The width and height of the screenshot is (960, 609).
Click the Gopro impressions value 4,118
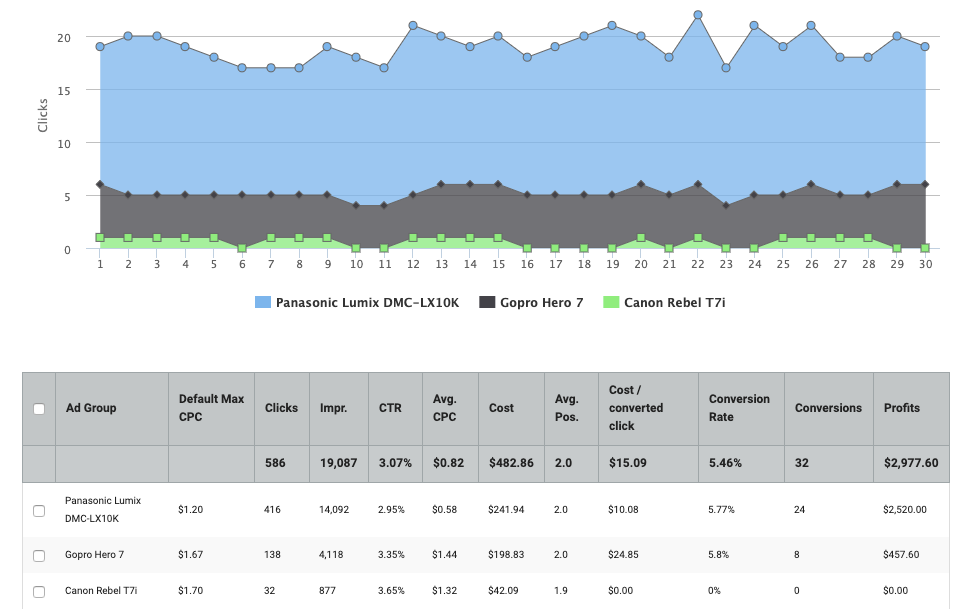pyautogui.click(x=331, y=555)
